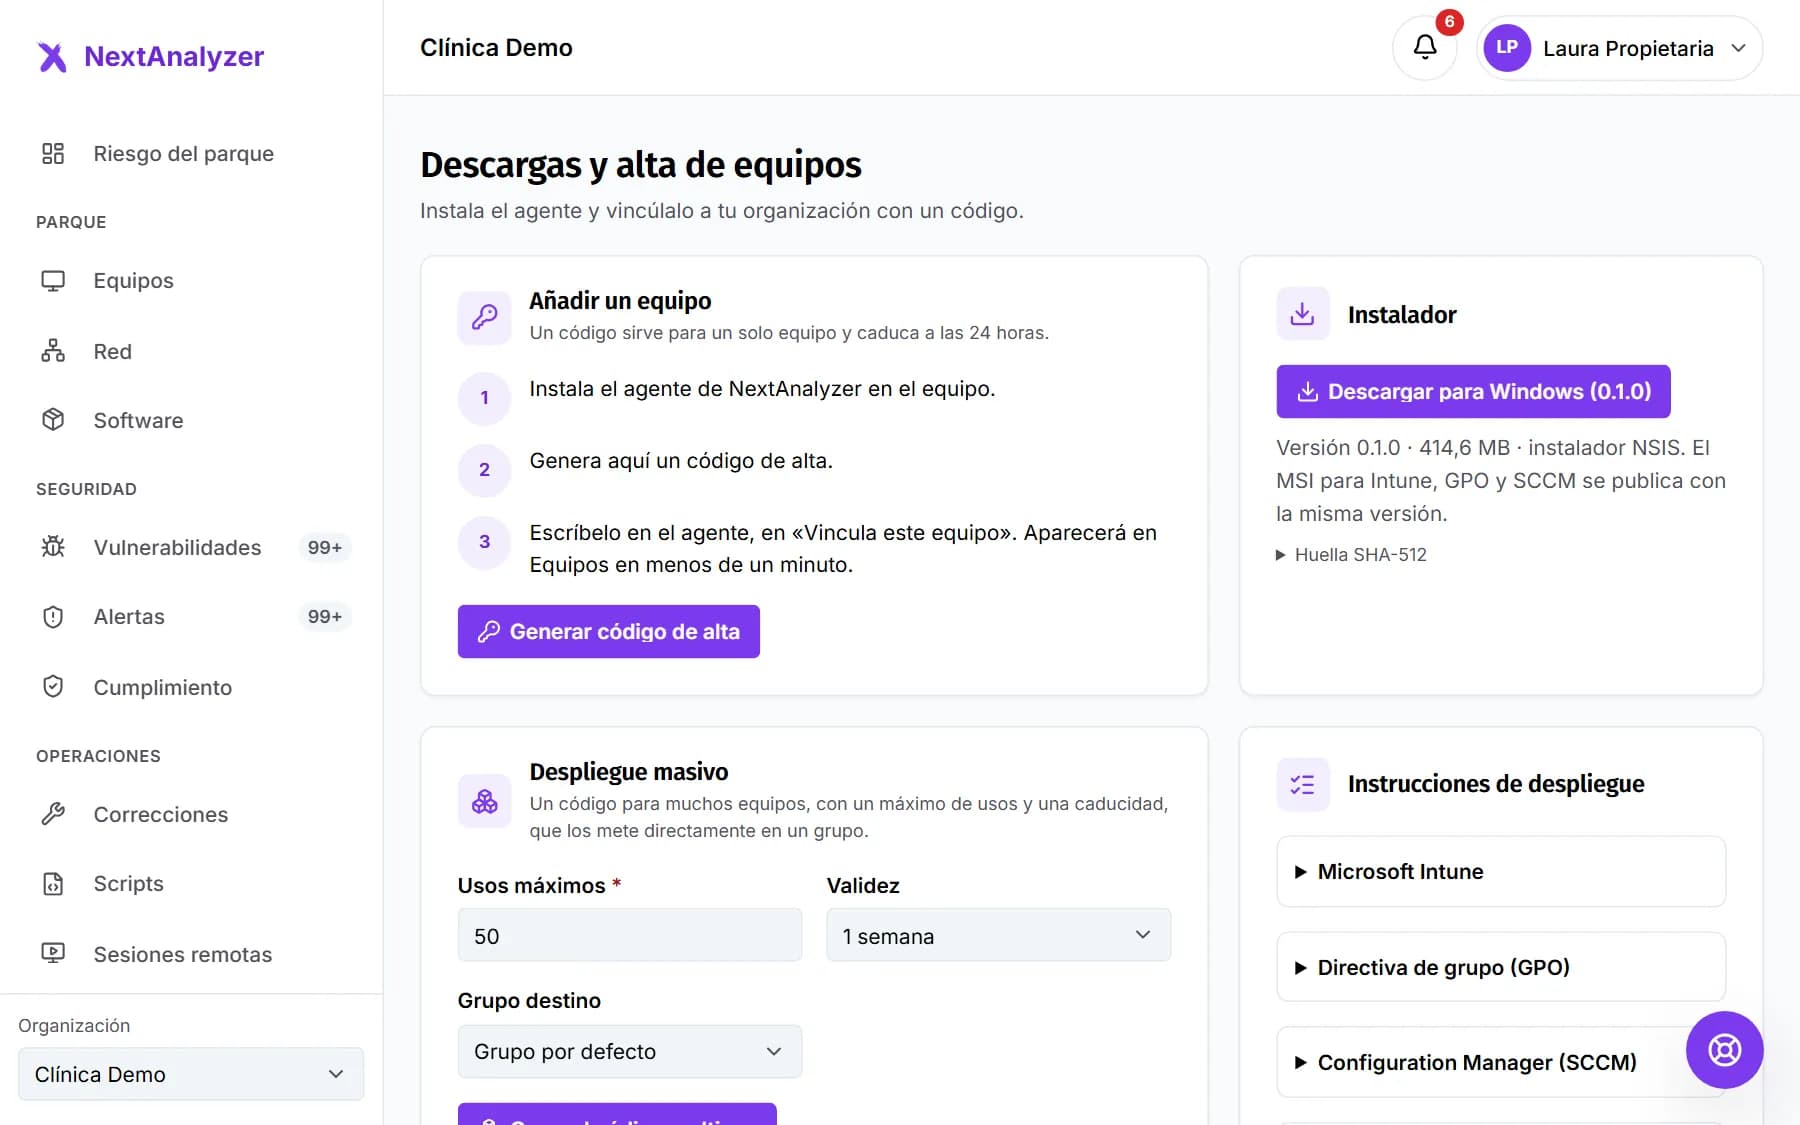Open the Grupo destino dropdown

[x=629, y=1051]
